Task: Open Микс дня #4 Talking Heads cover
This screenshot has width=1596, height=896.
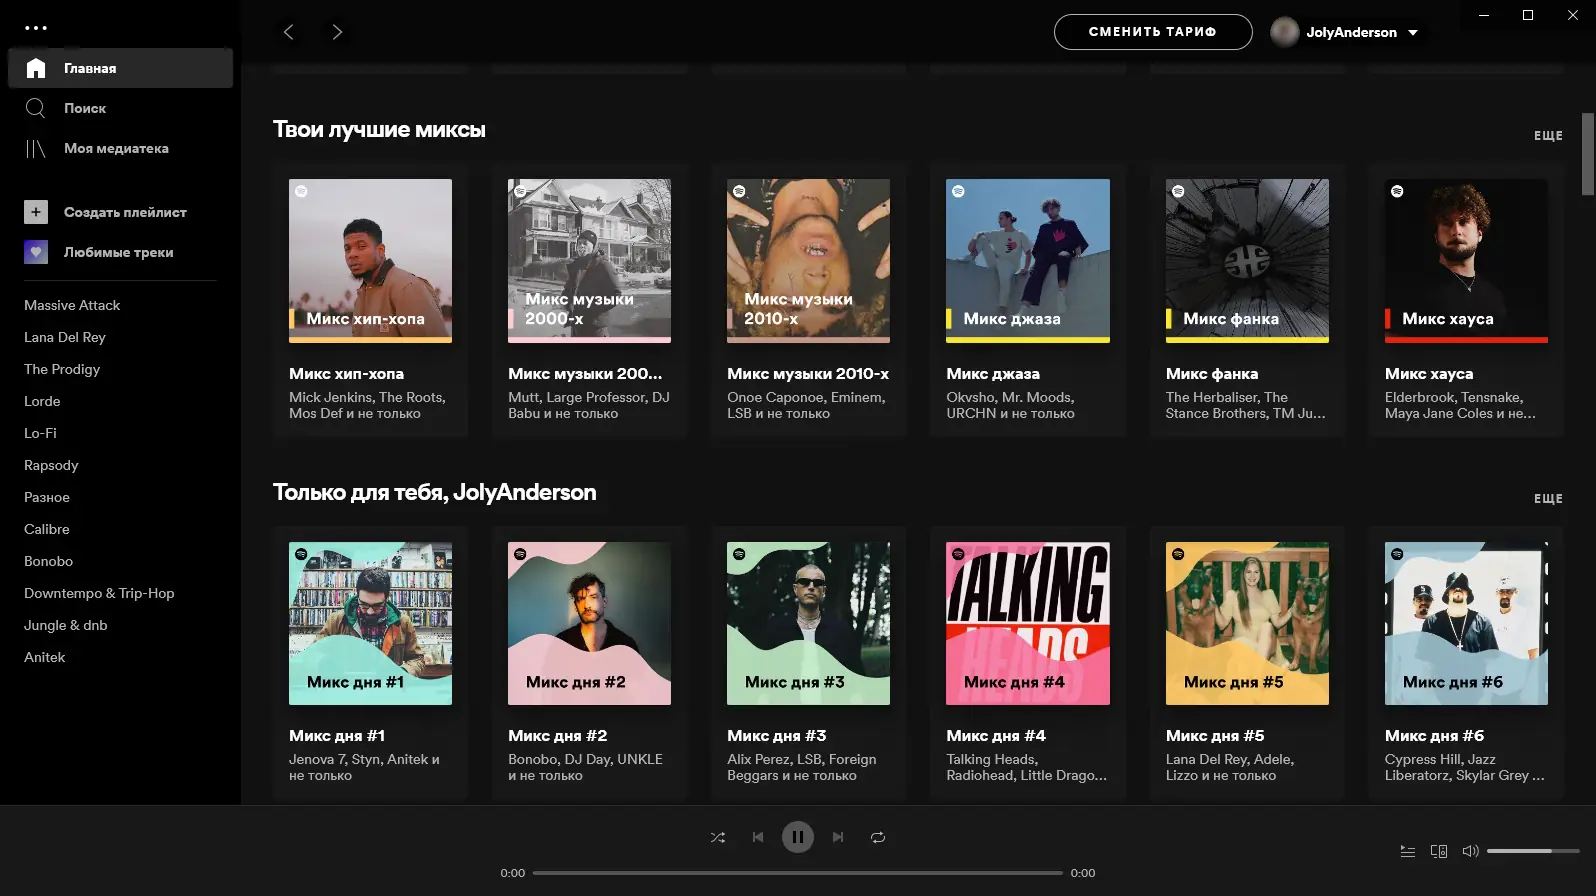Action: [x=1028, y=624]
